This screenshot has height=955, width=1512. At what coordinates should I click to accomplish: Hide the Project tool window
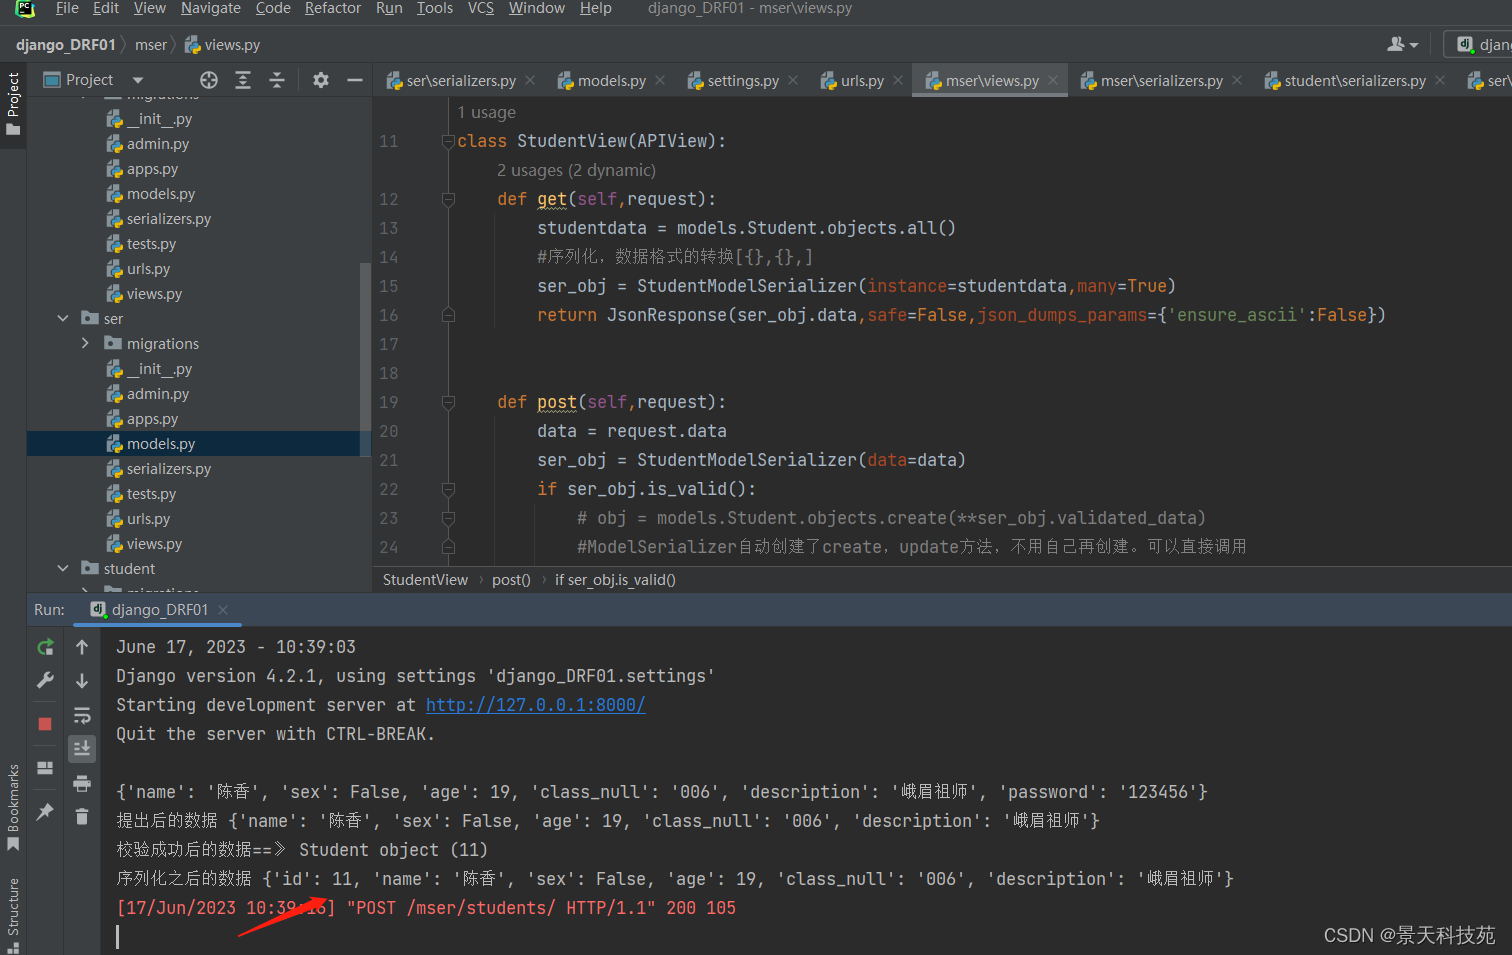pos(354,80)
